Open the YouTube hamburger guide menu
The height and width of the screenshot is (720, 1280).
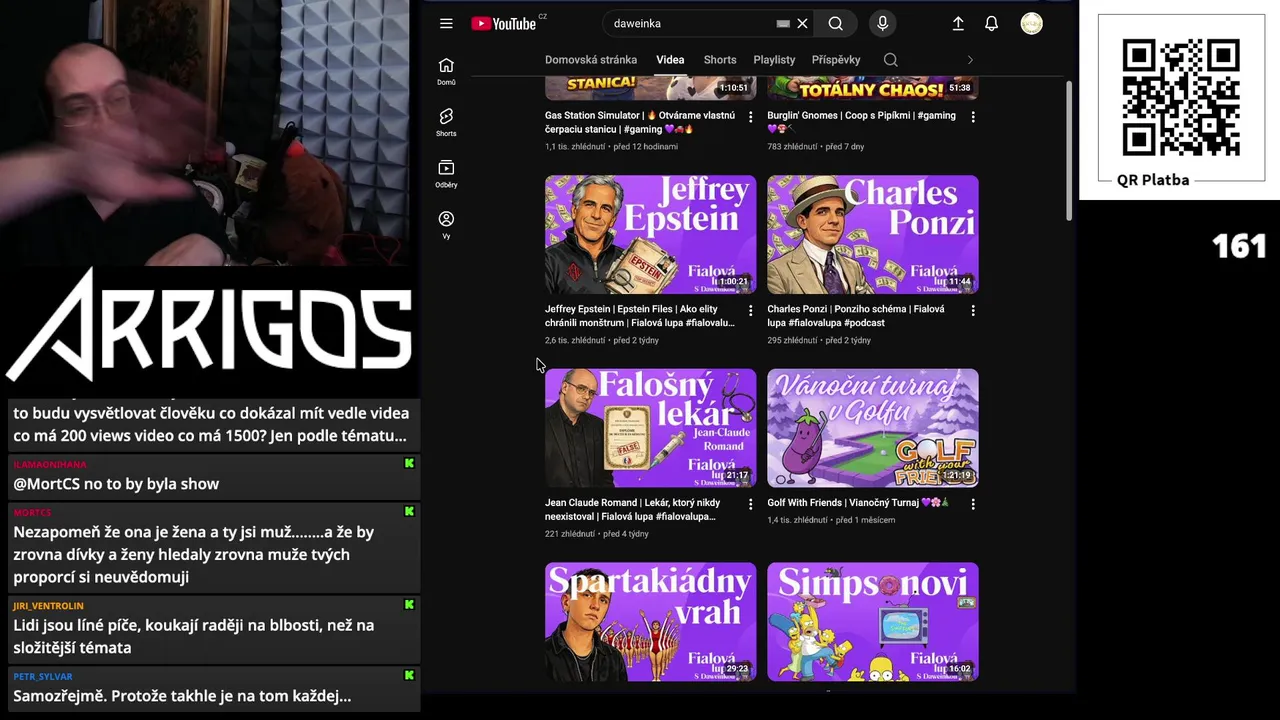click(446, 24)
